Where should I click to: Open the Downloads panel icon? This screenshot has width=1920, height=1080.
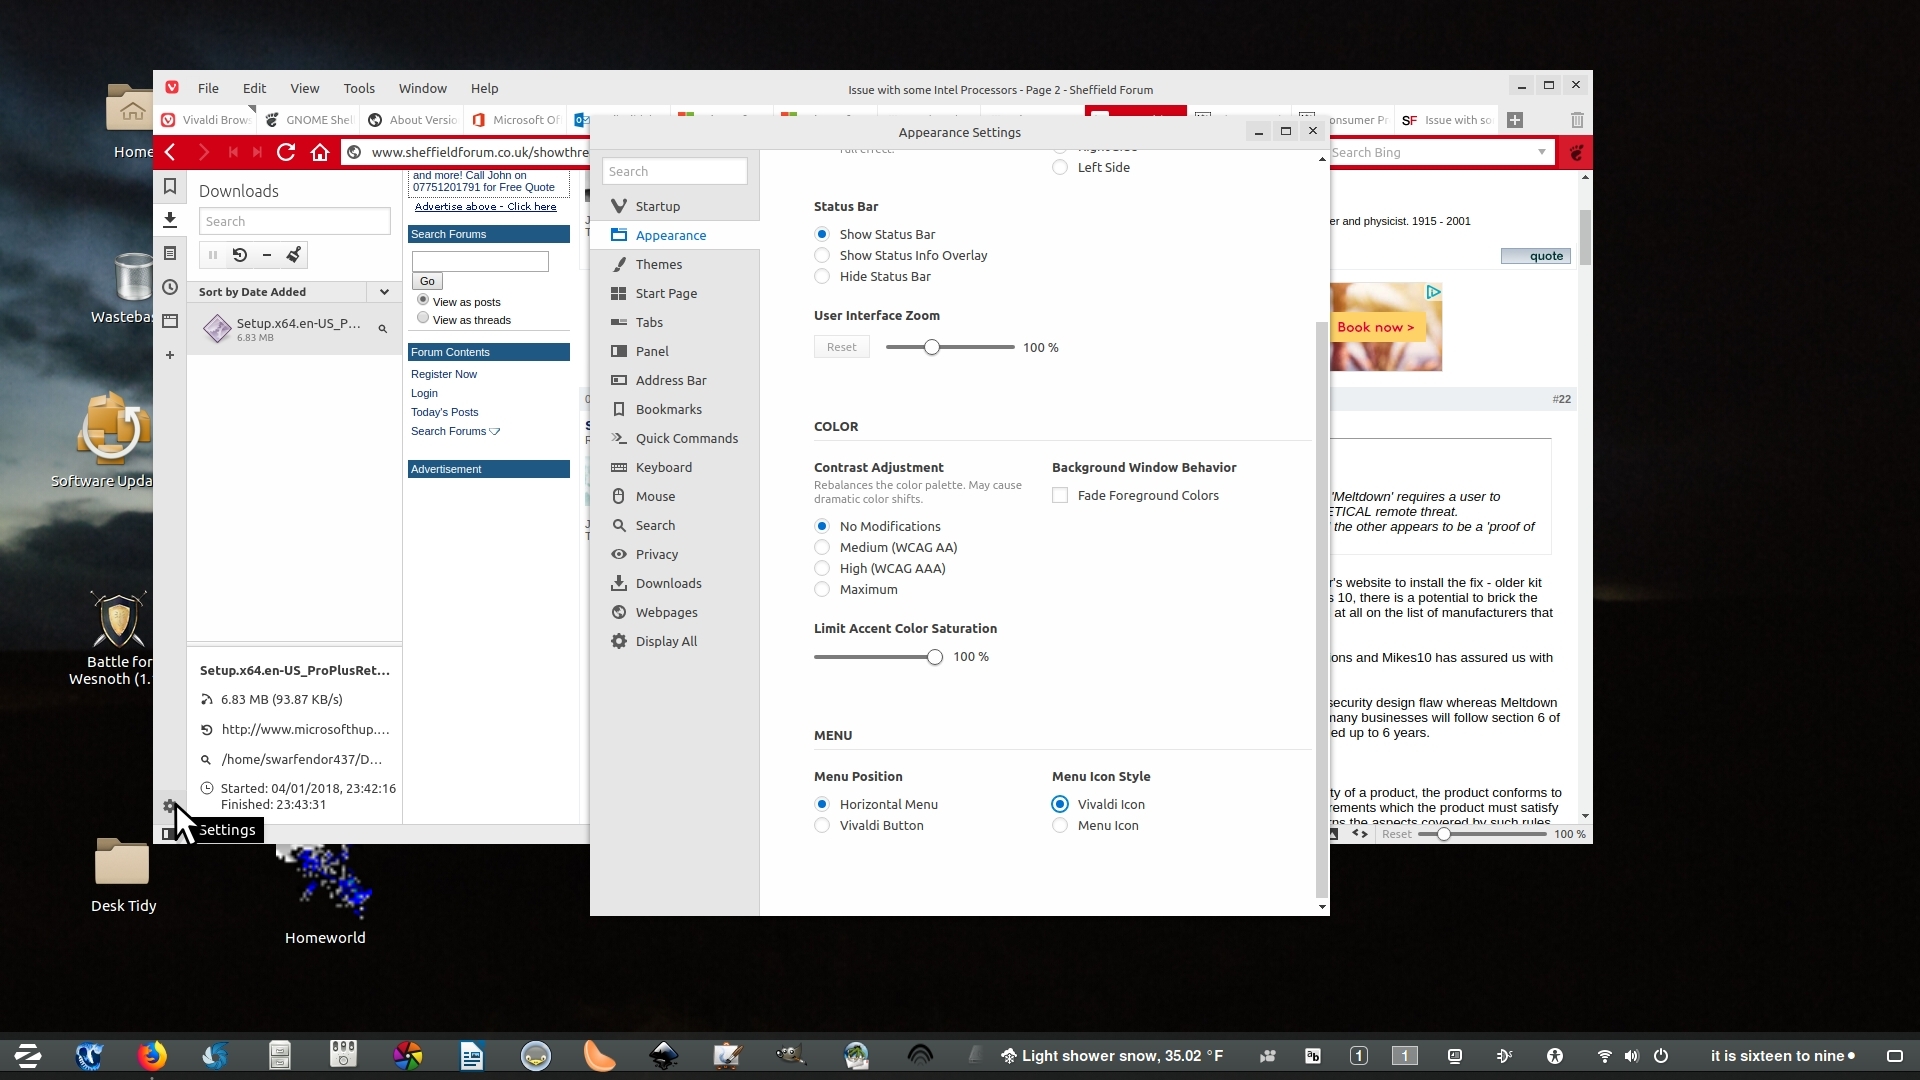point(169,220)
